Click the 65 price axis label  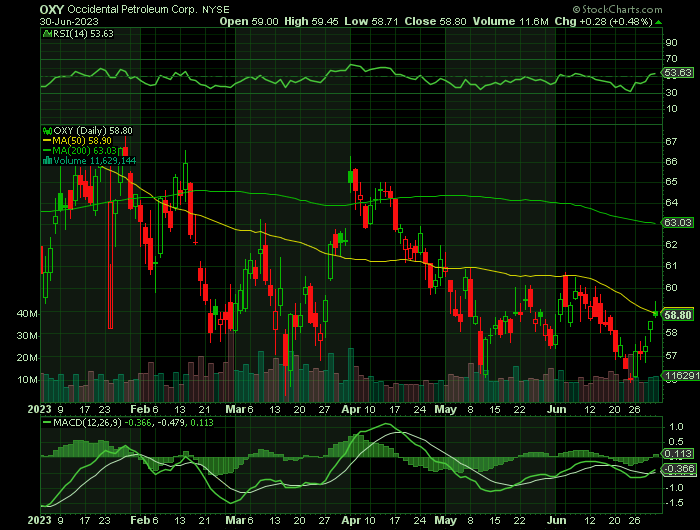click(671, 182)
